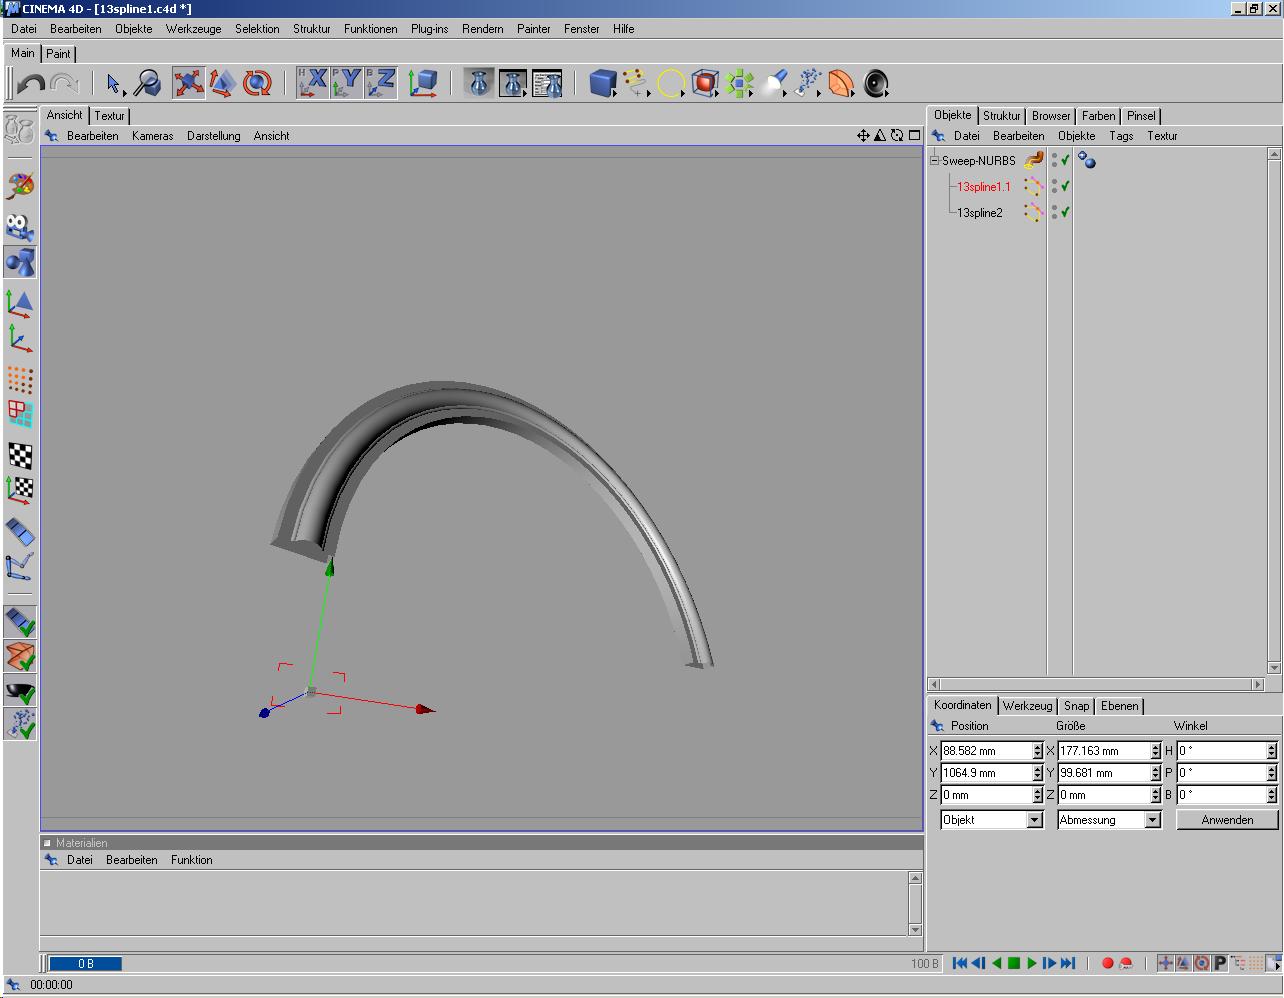Click the Undo arrow in the toolbar

pyautogui.click(x=31, y=83)
